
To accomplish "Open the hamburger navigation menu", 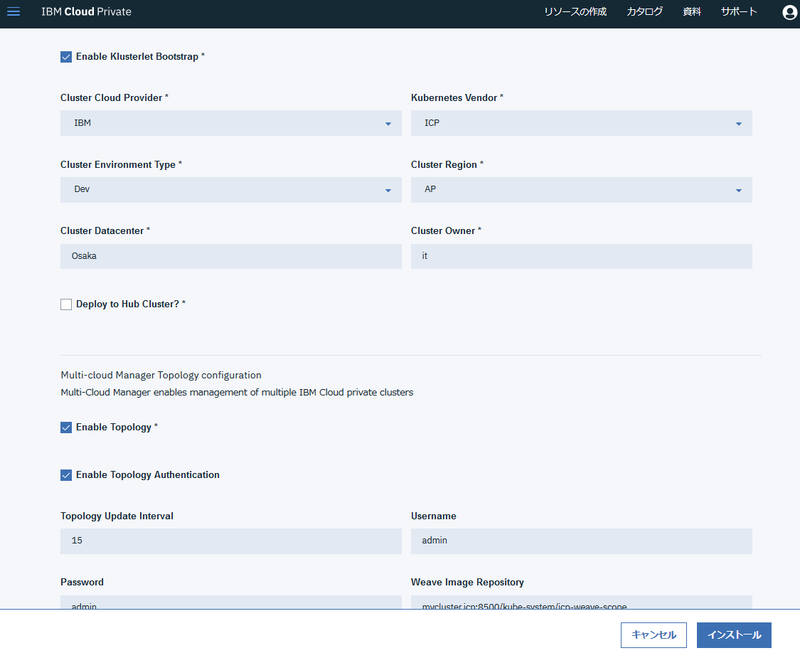I will (x=14, y=12).
